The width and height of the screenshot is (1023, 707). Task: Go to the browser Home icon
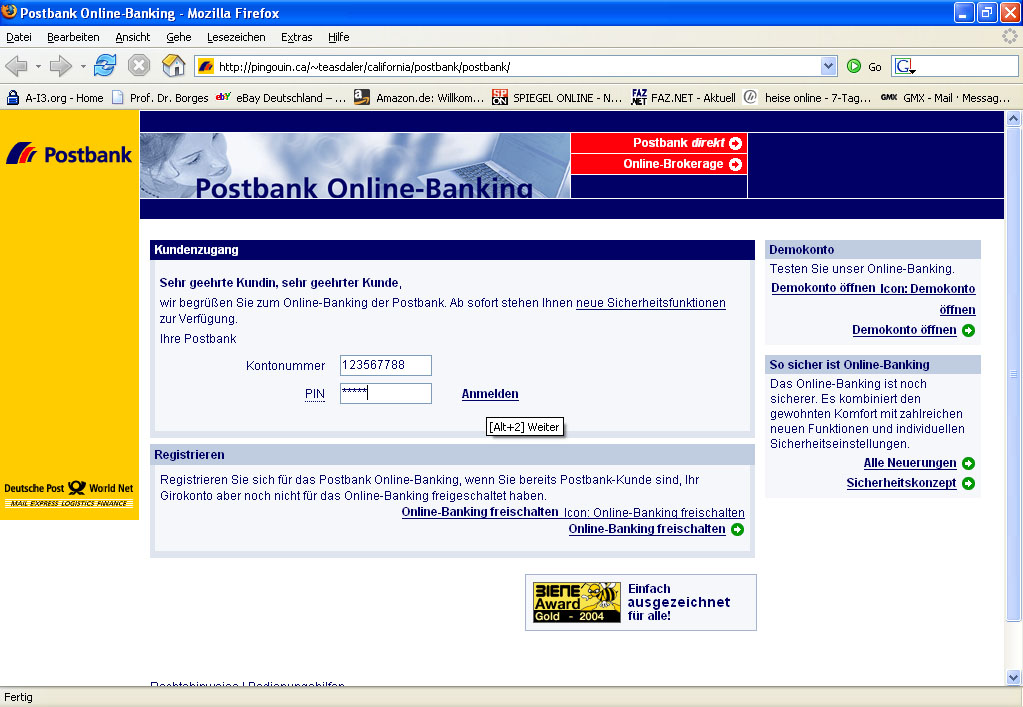[x=174, y=65]
